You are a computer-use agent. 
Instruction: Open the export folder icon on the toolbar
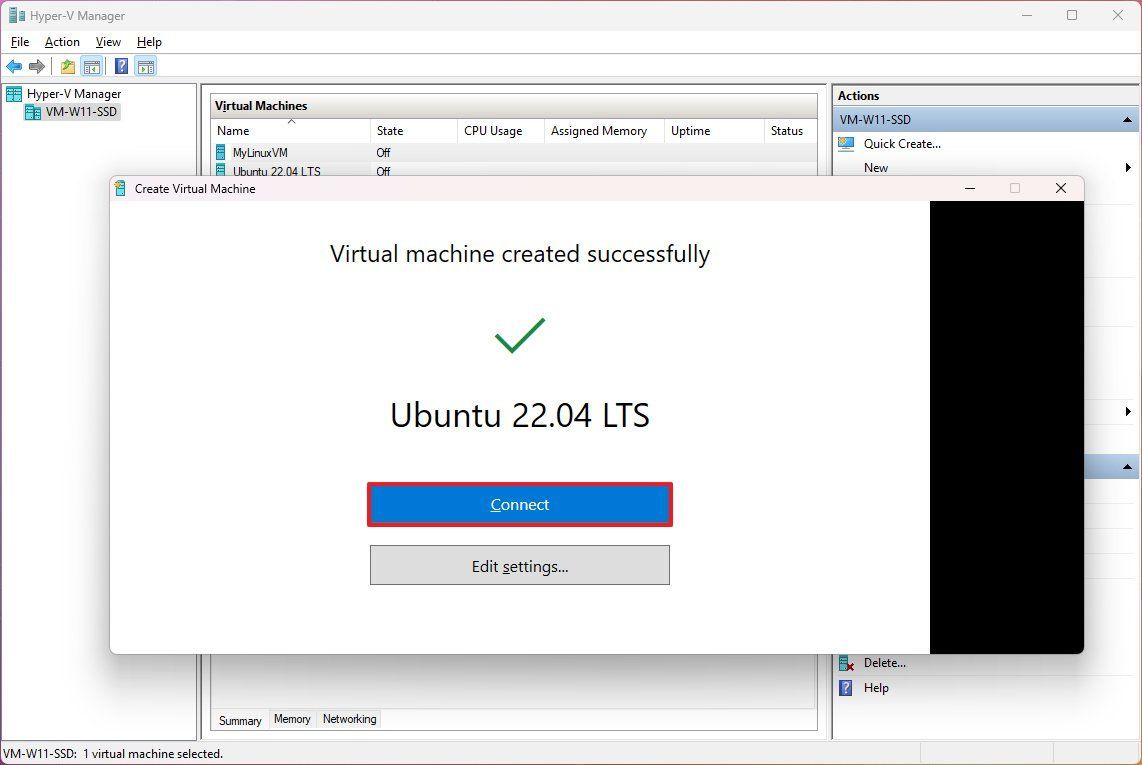66,66
